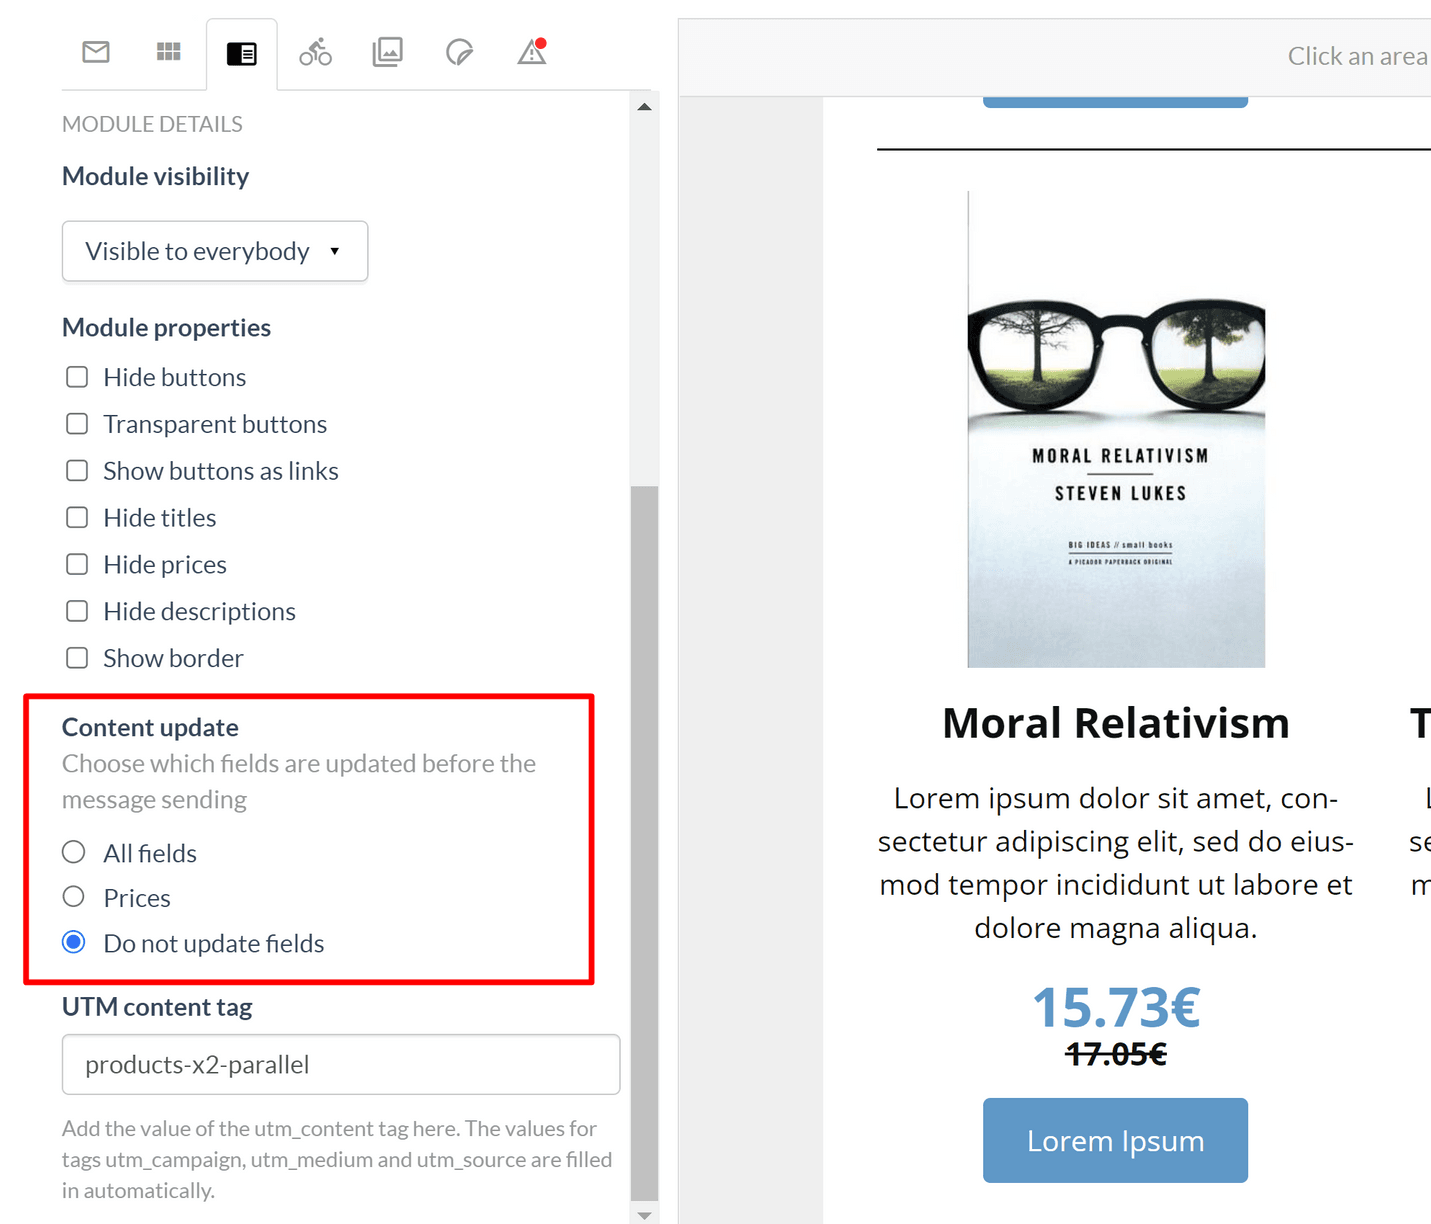The width and height of the screenshot is (1431, 1224).
Task: Click the scrollbar up arrow
Action: (645, 106)
